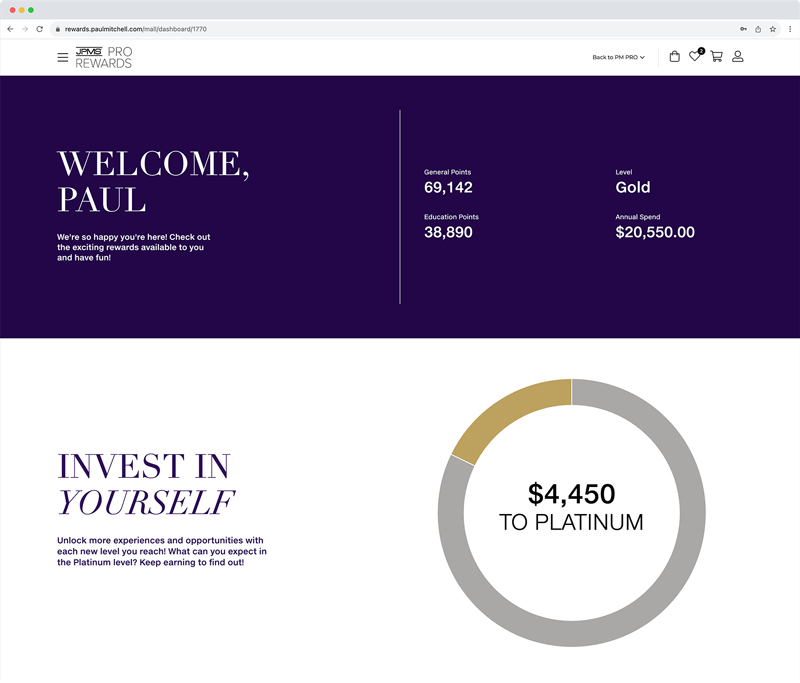Go back to the previous page

pos(10,29)
